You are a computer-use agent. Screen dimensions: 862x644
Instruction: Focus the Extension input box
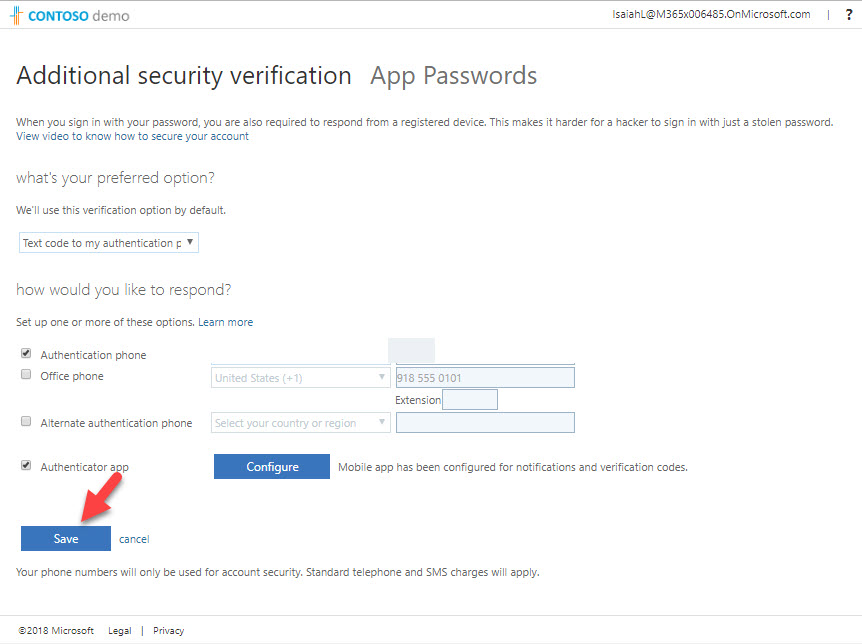469,400
